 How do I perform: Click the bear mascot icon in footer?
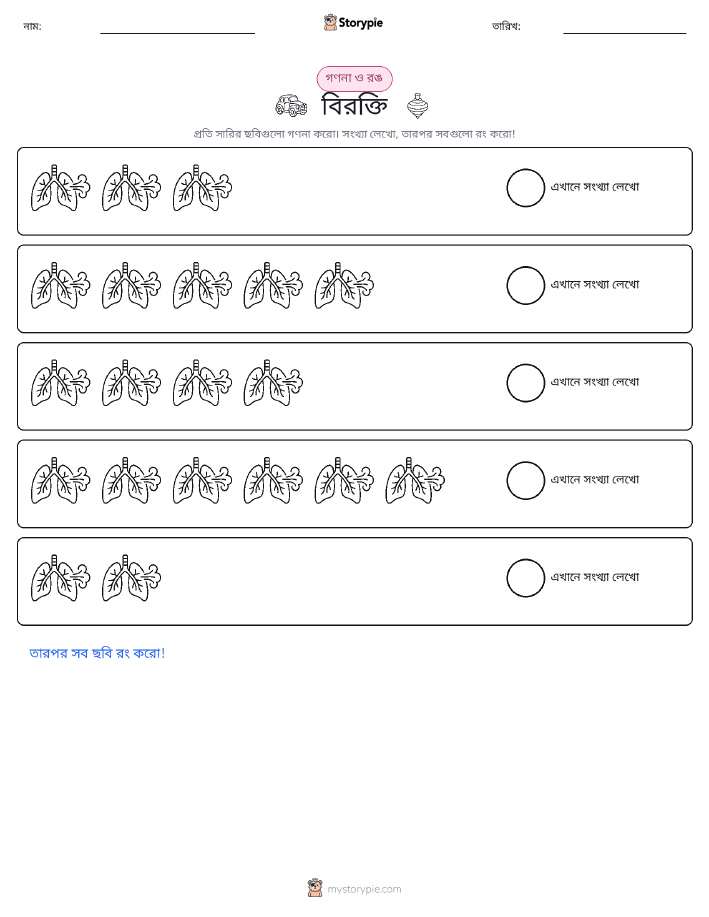[315, 888]
